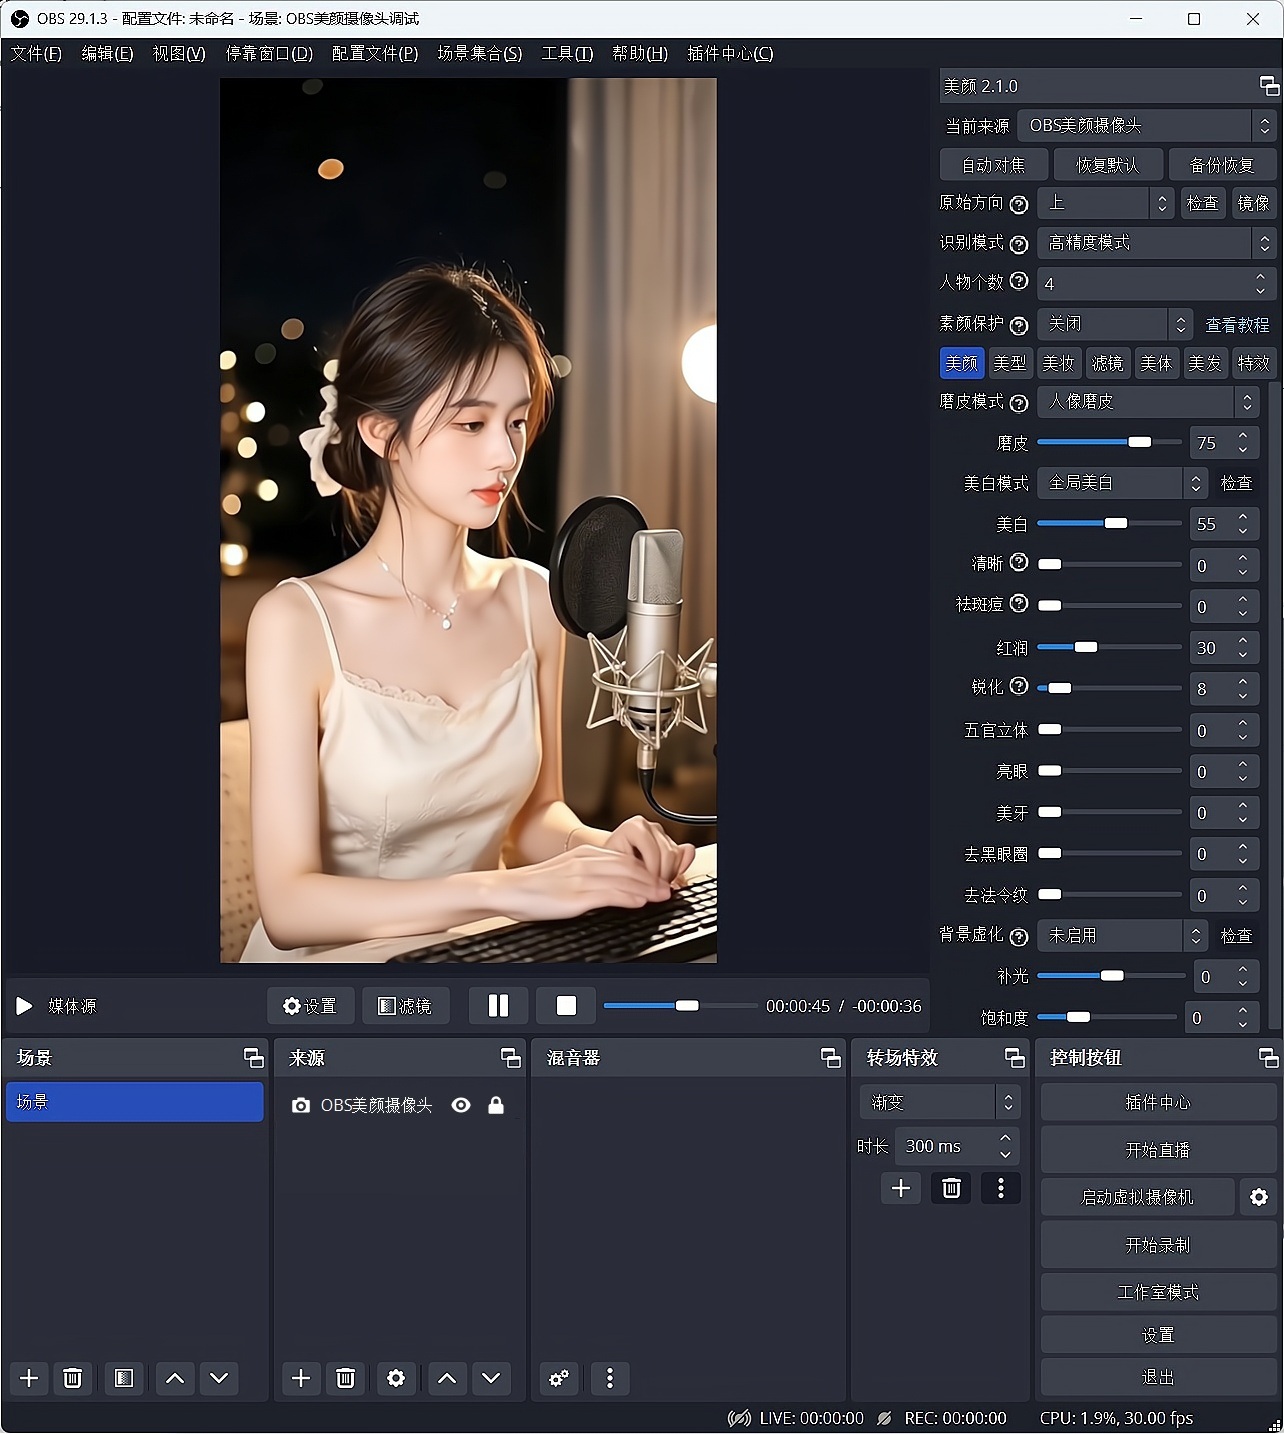Pop out the 美颜 panel with corner icon
Viewport: 1284px width, 1434px height.
coord(1269,87)
